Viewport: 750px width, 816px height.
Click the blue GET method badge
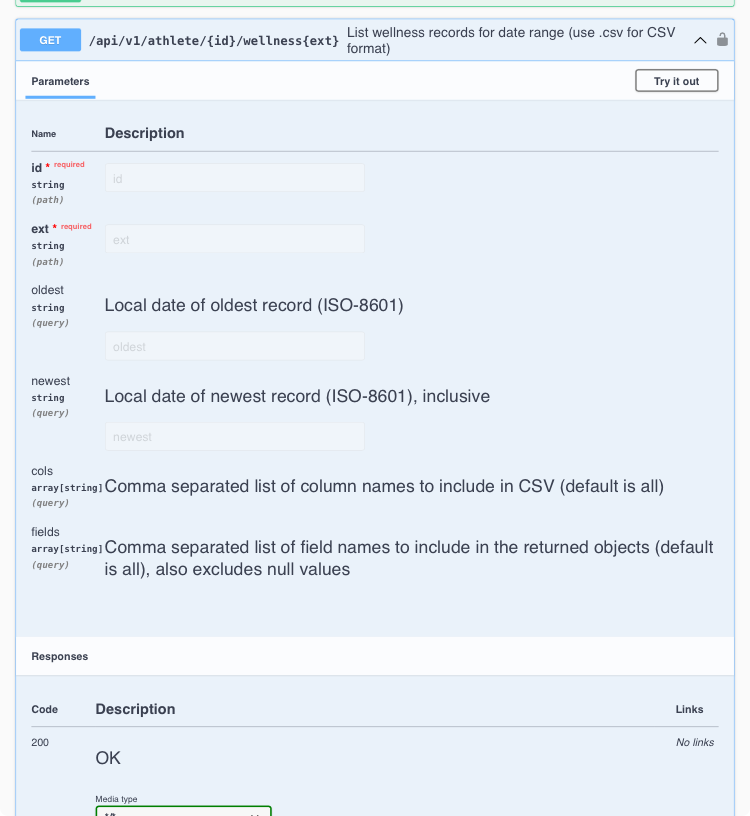point(50,40)
